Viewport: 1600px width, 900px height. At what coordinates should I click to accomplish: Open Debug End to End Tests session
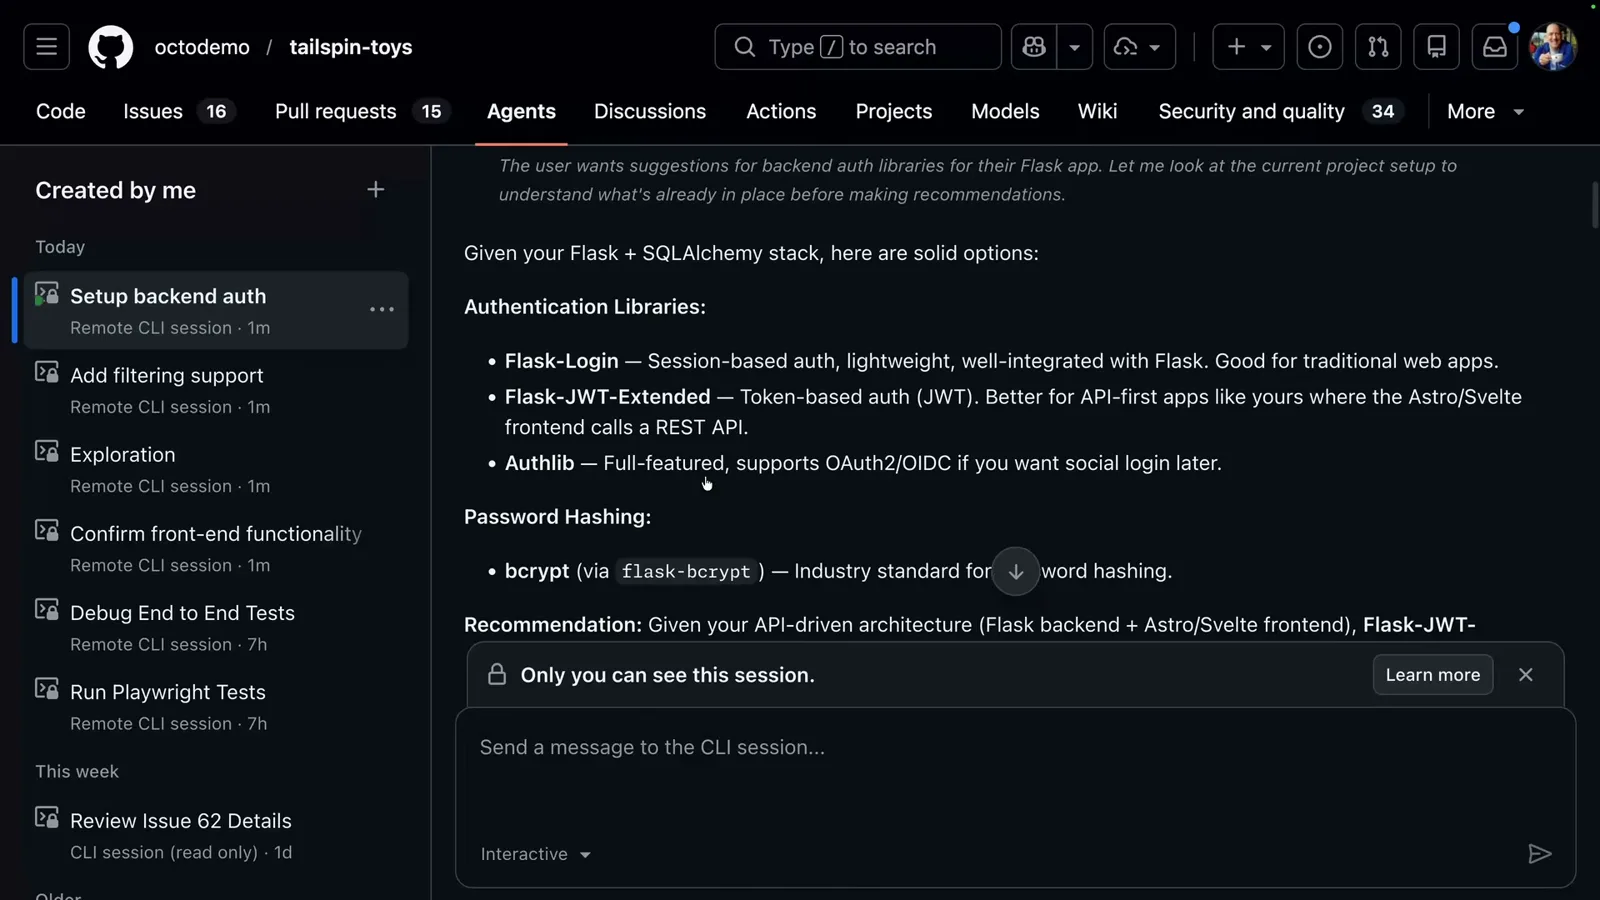pyautogui.click(x=216, y=627)
